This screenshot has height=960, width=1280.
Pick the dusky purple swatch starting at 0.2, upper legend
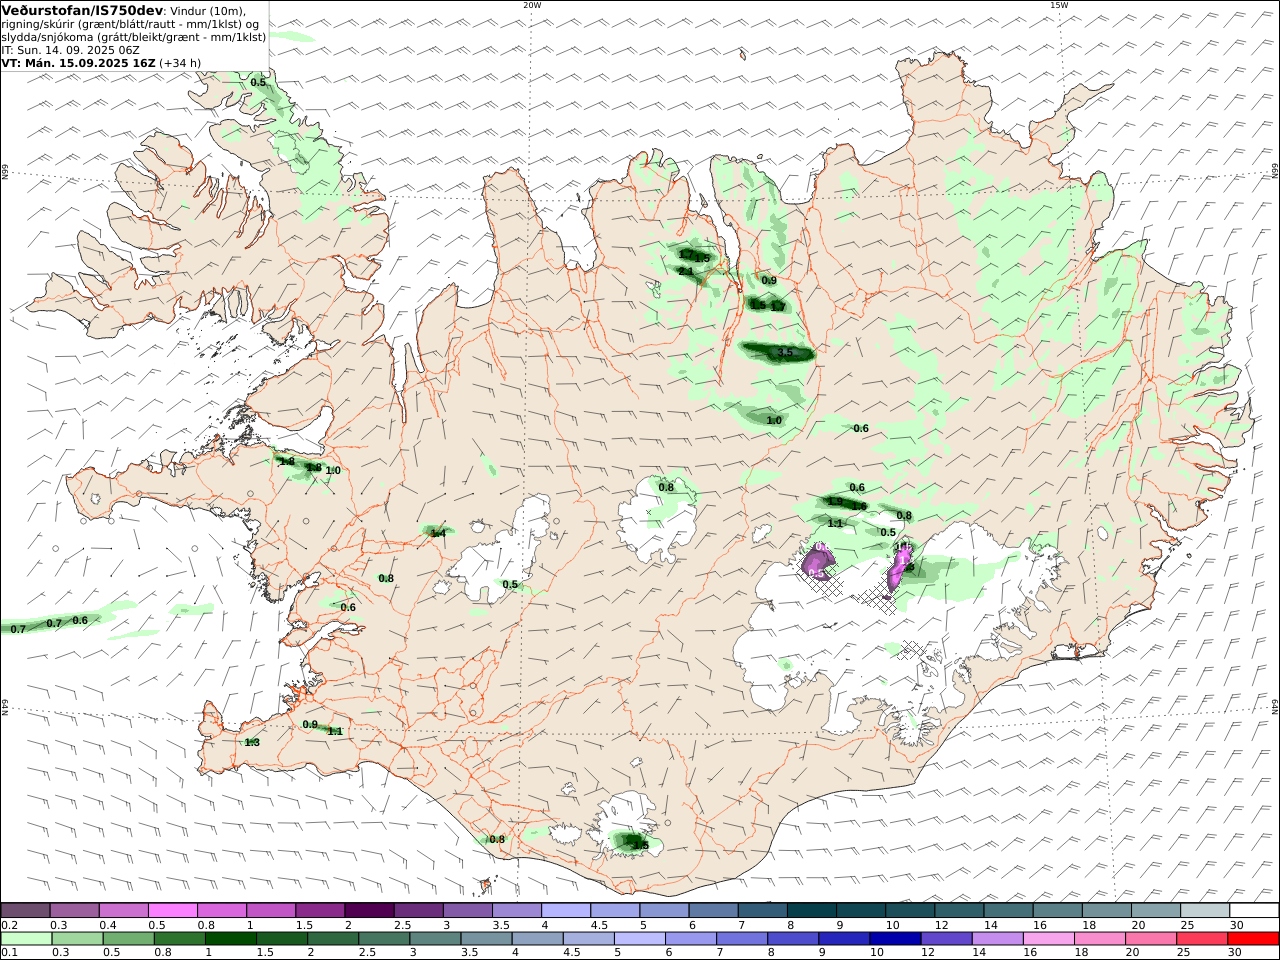pyautogui.click(x=26, y=910)
